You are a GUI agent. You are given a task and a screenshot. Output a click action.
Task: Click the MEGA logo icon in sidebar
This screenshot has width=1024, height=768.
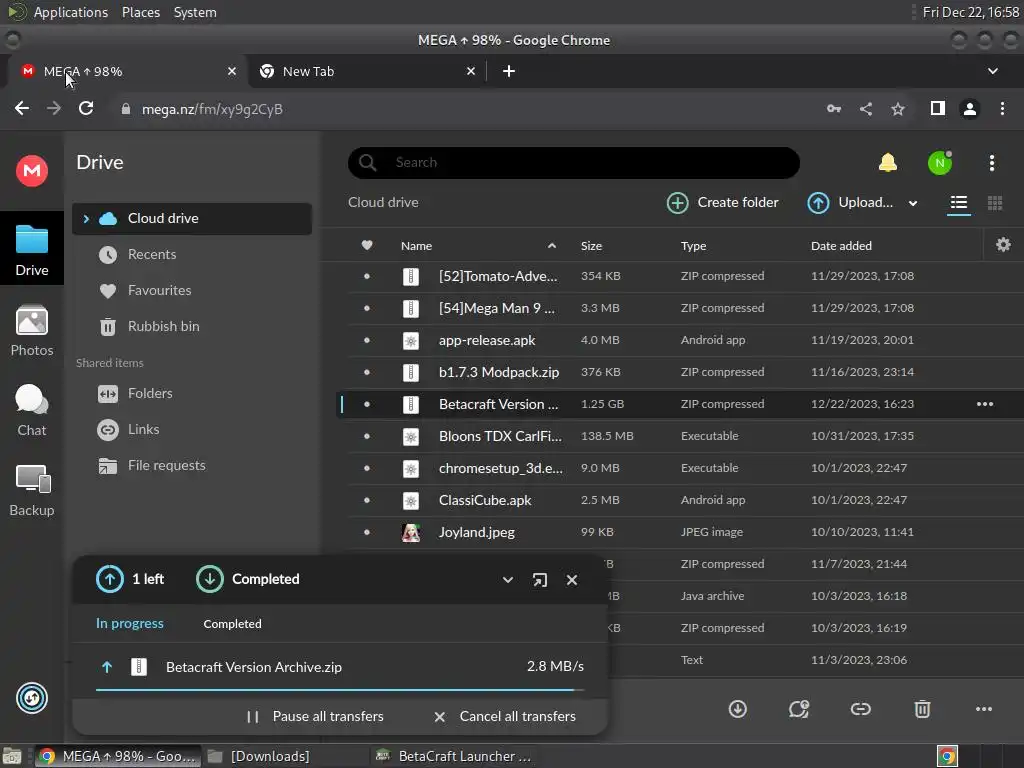pyautogui.click(x=31, y=171)
